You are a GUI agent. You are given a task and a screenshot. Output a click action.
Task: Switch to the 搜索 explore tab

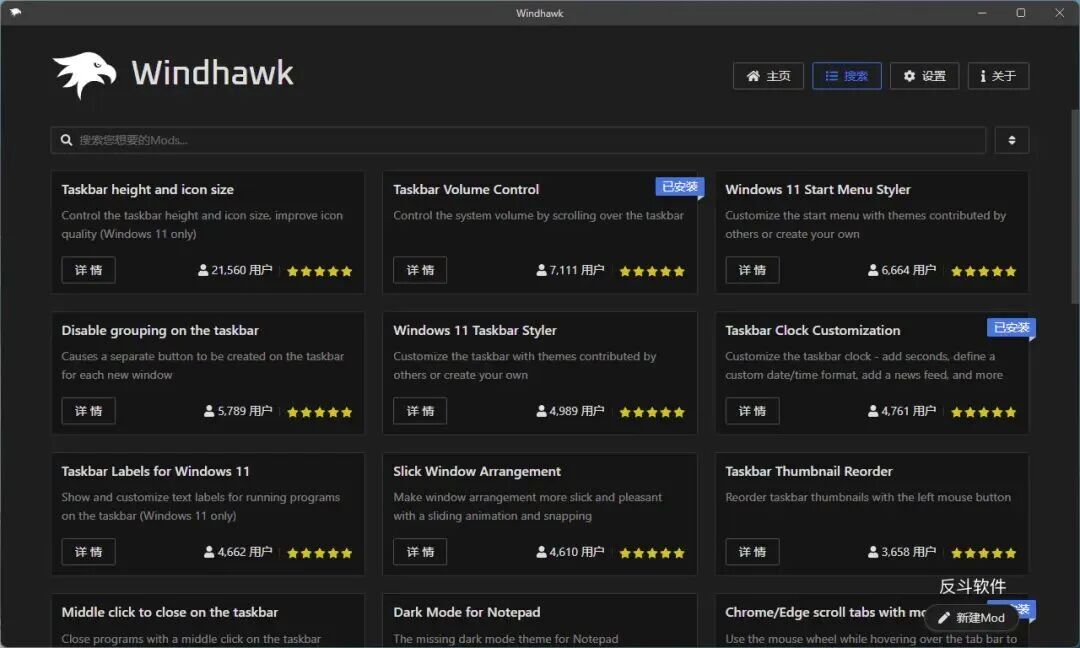click(x=847, y=76)
